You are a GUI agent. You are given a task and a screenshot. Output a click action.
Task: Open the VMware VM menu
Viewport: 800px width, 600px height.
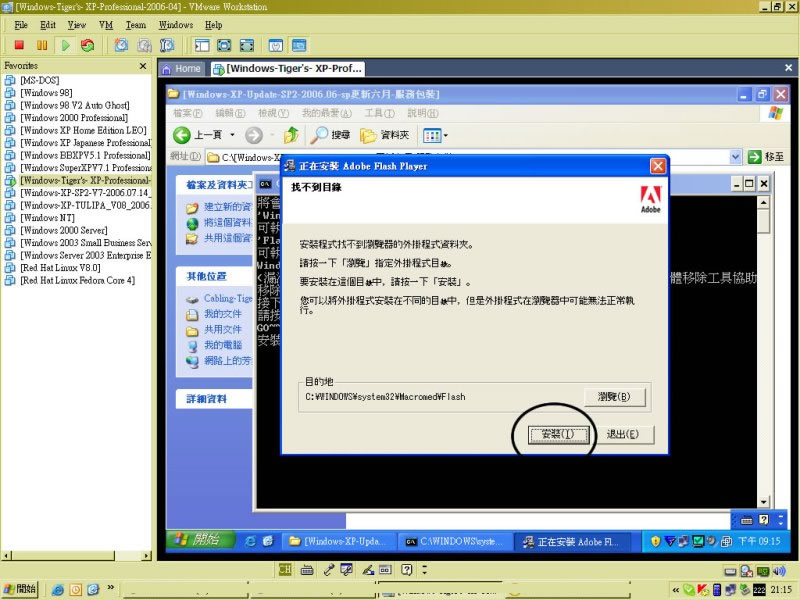pos(106,25)
